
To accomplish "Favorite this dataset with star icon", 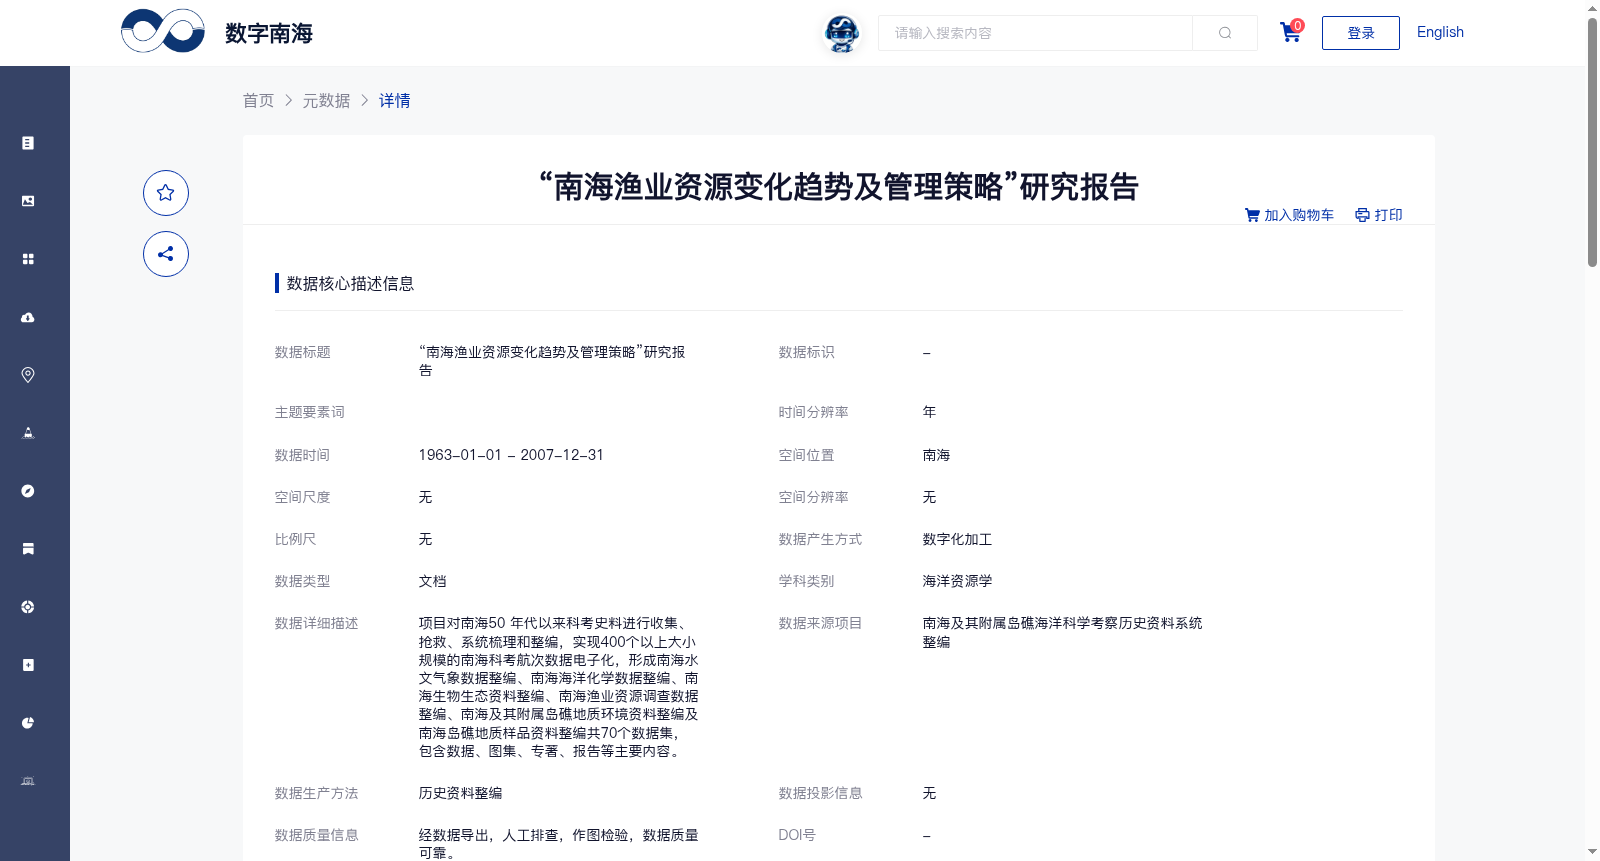I will click(x=166, y=193).
